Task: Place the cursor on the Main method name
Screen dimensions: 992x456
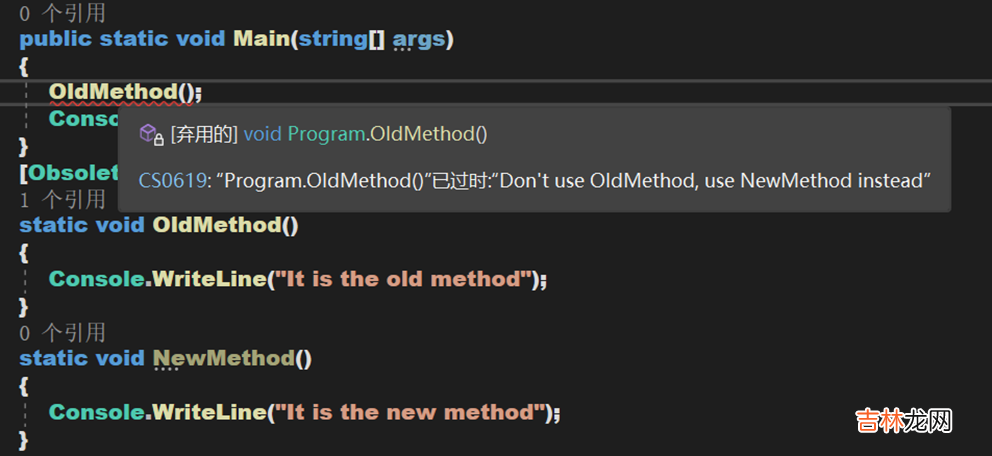Action: 259,39
